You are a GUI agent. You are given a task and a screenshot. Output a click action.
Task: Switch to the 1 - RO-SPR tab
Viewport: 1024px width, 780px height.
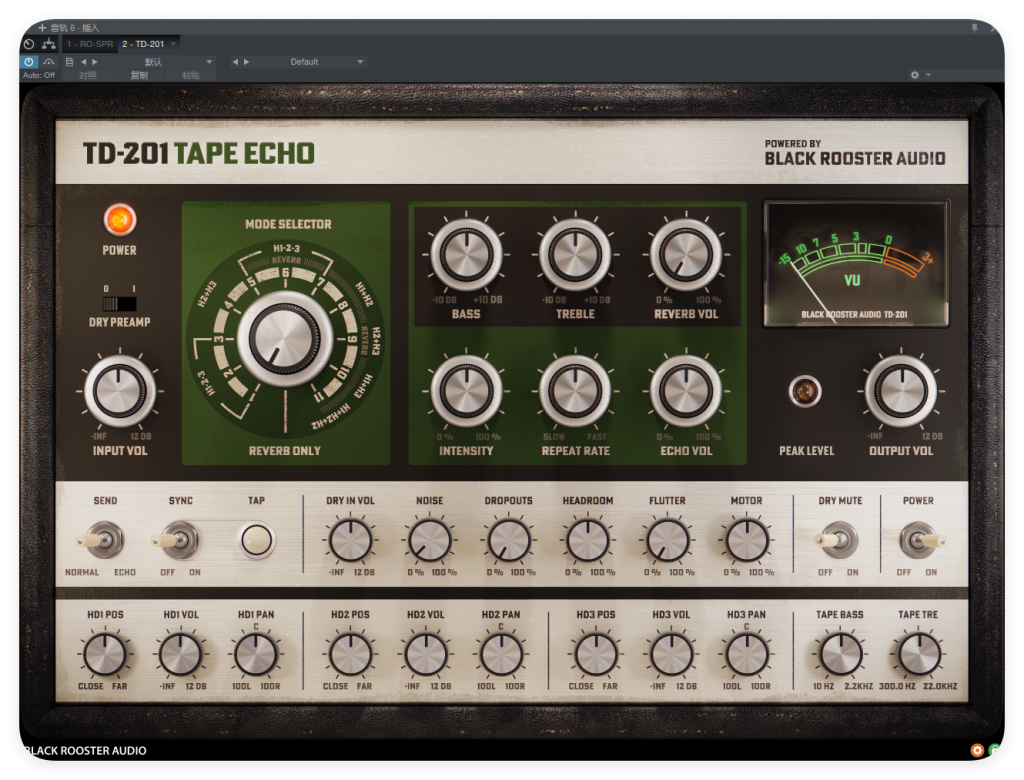click(89, 44)
